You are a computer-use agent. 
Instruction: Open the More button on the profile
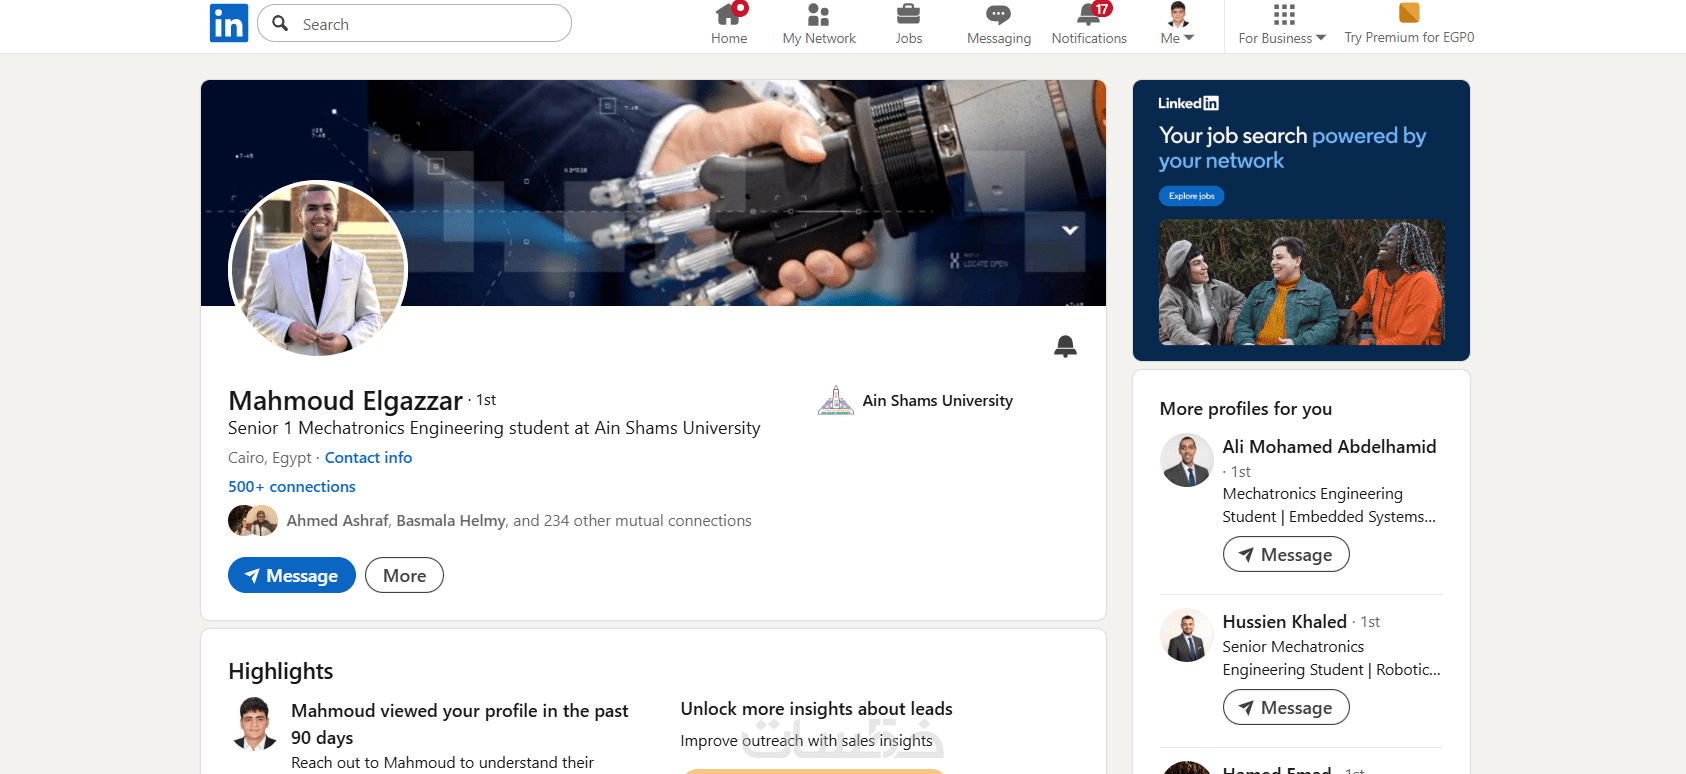click(404, 575)
